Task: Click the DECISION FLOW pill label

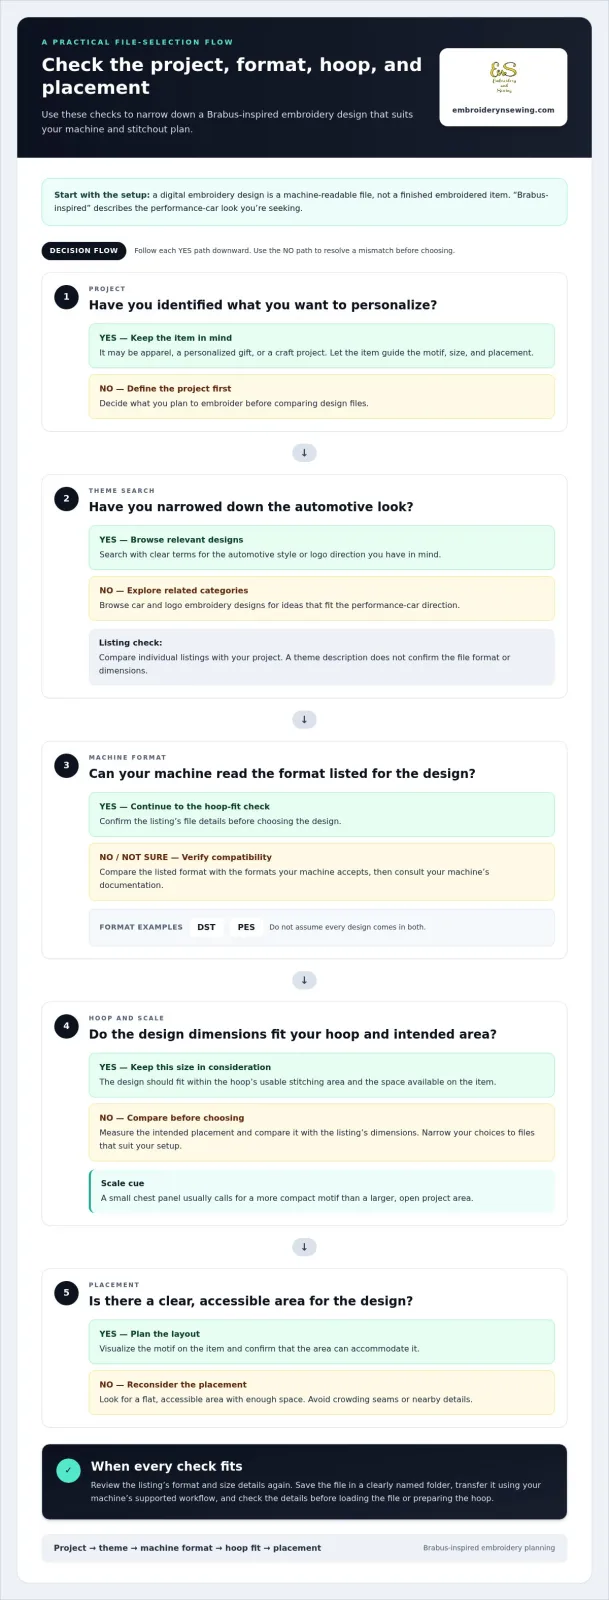Action: coord(84,251)
